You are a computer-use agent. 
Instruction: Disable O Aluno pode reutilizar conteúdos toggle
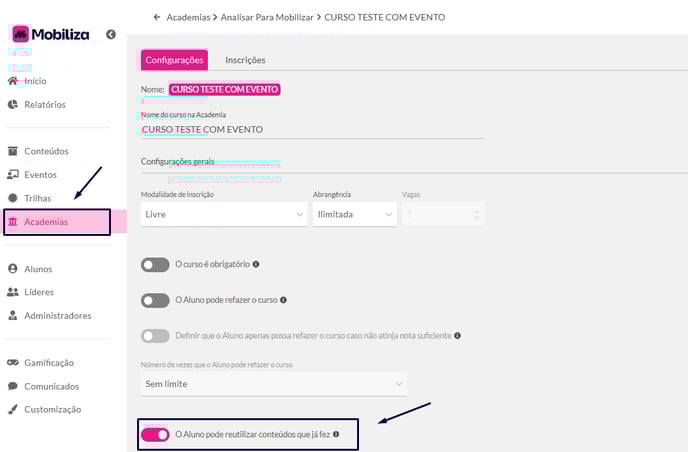(155, 434)
